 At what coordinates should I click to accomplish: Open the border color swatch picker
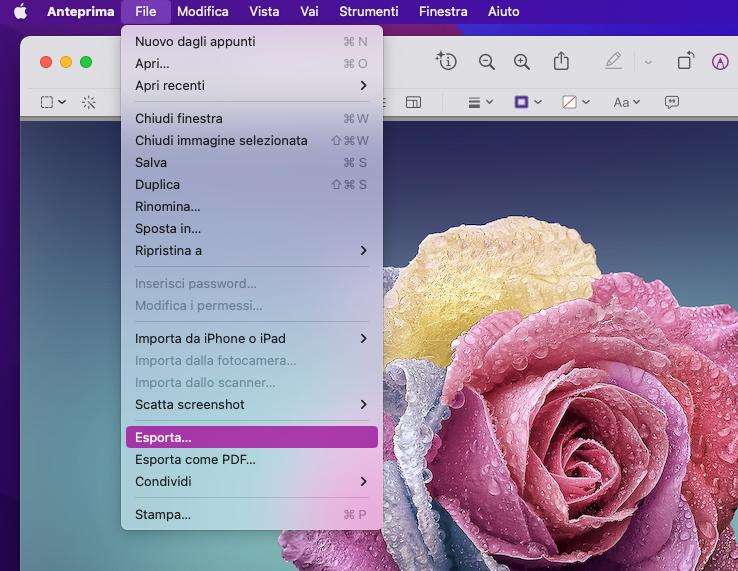pyautogui.click(x=527, y=102)
